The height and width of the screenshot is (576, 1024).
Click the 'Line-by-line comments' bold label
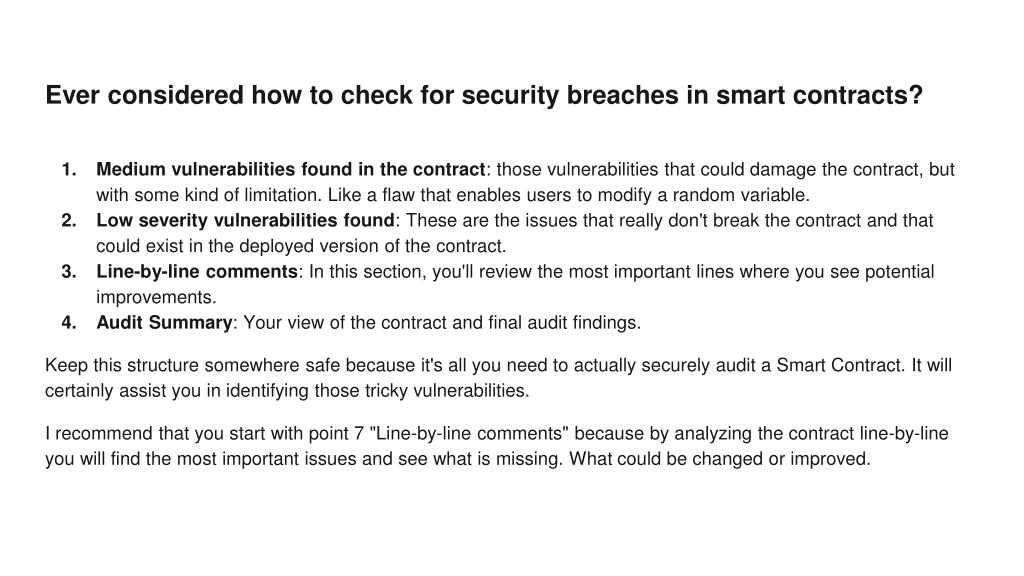(x=197, y=272)
